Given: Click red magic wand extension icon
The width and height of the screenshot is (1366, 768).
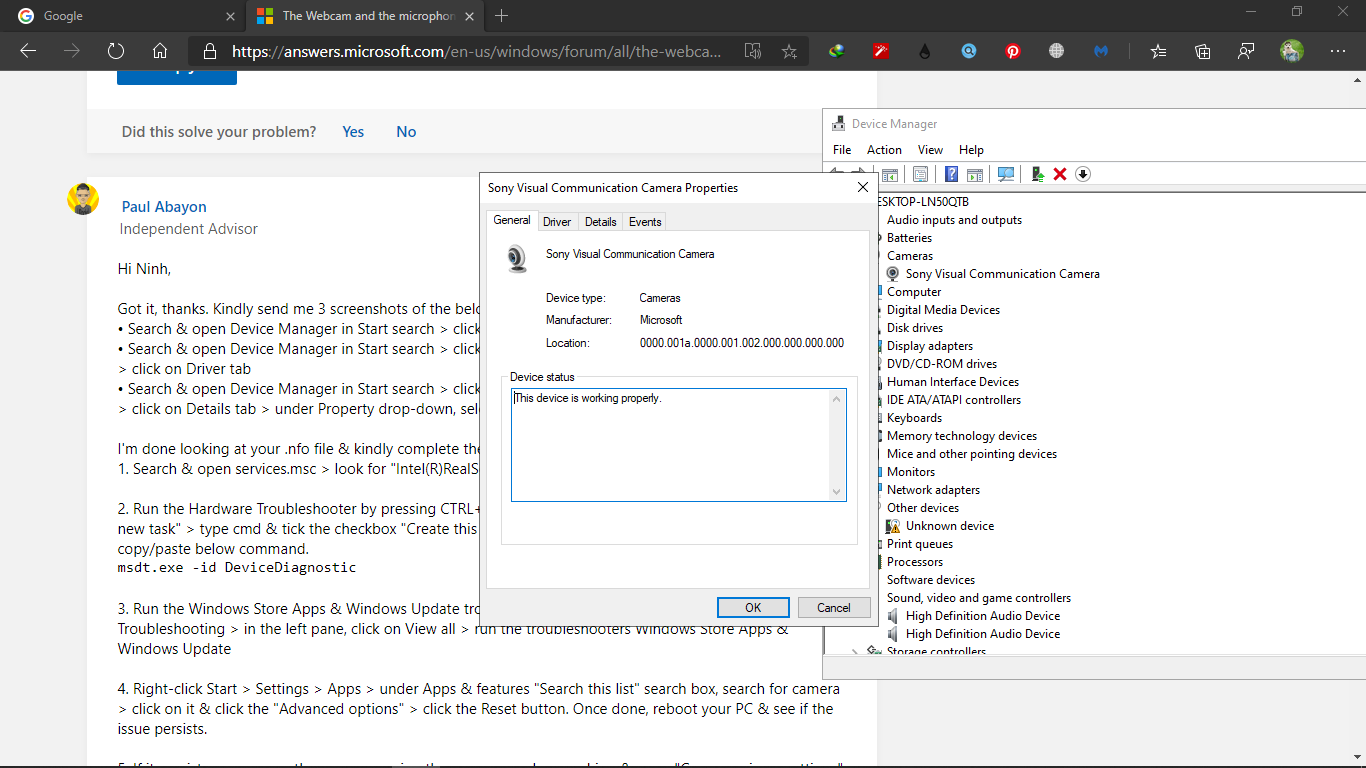Looking at the screenshot, I should pyautogui.click(x=881, y=51).
